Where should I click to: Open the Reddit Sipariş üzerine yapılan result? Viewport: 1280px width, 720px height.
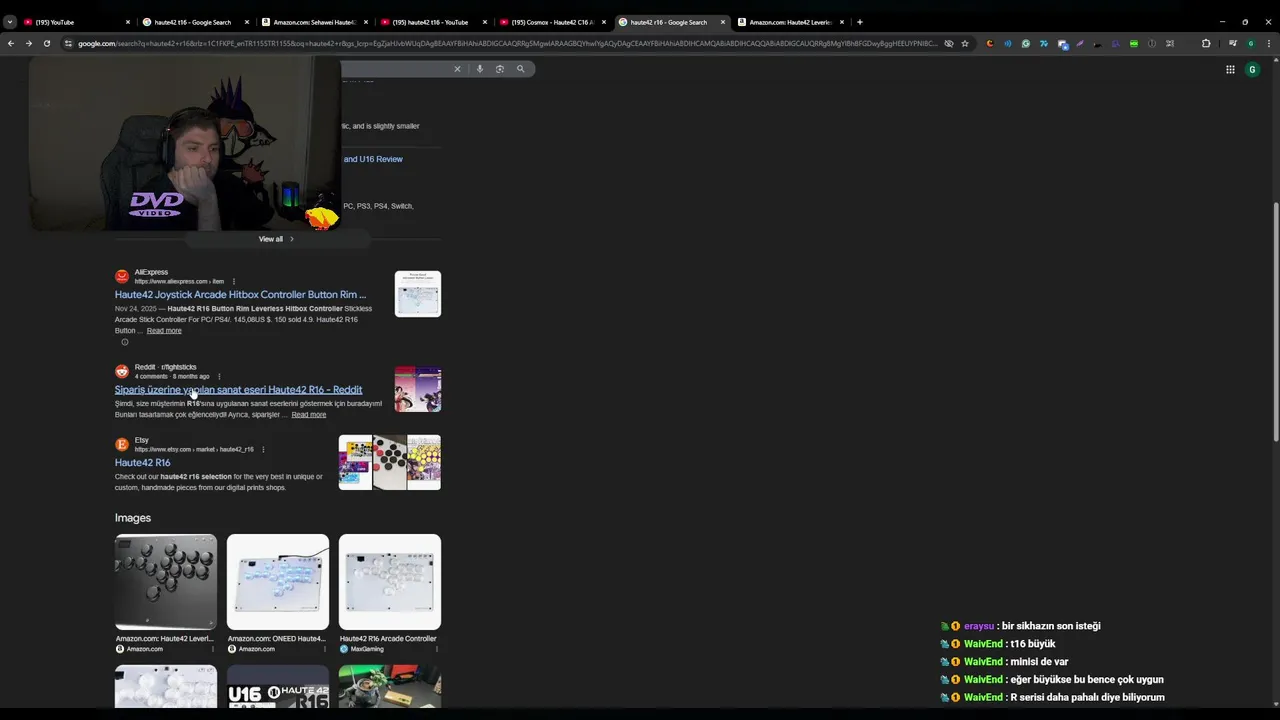pos(238,390)
